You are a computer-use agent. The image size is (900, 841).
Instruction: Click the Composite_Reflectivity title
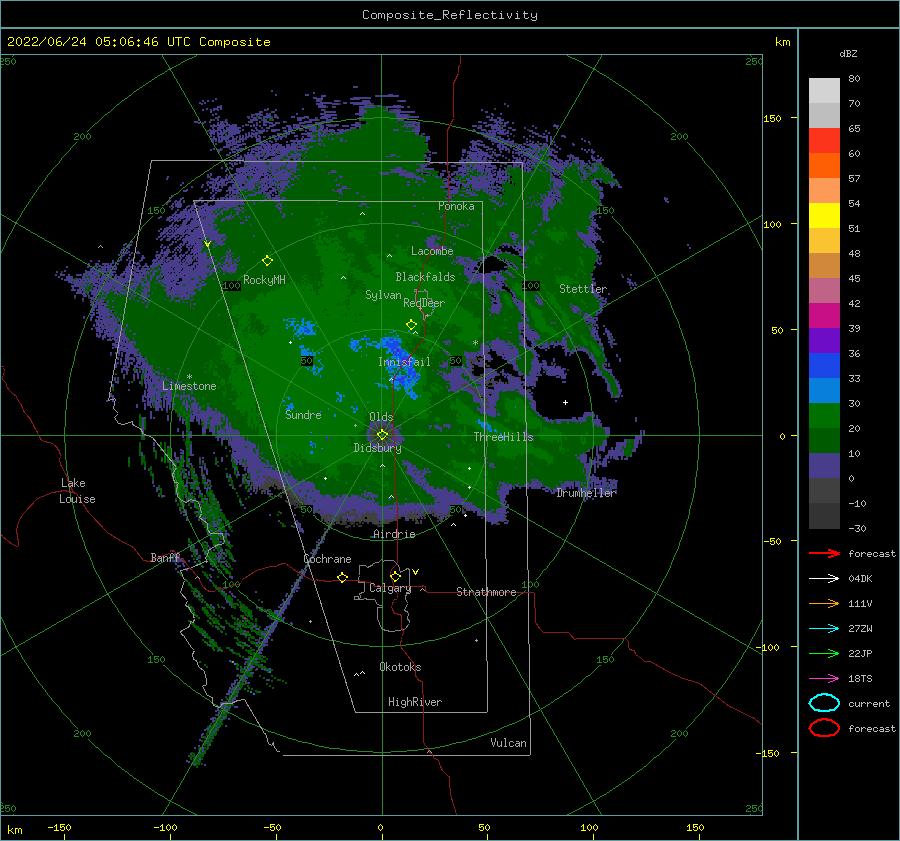pyautogui.click(x=450, y=15)
